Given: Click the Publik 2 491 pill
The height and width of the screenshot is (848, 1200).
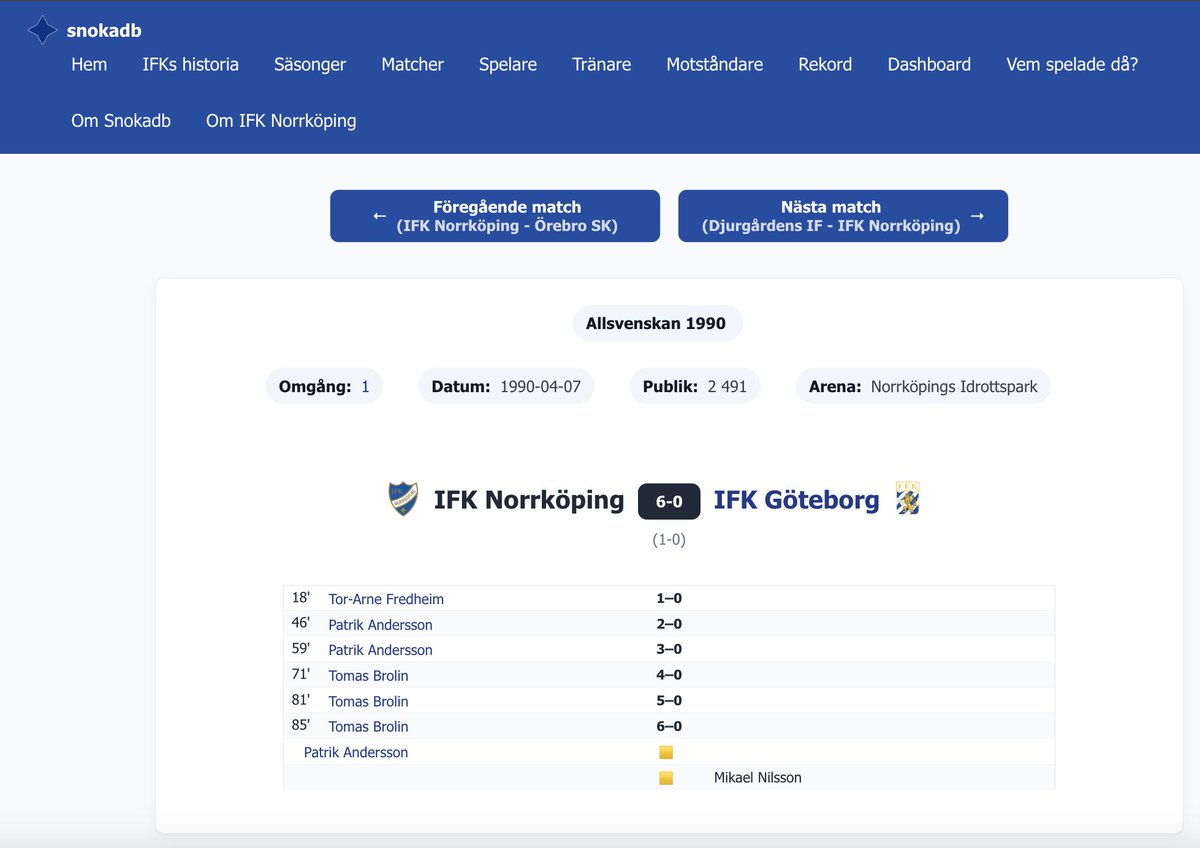Looking at the screenshot, I should tap(694, 387).
